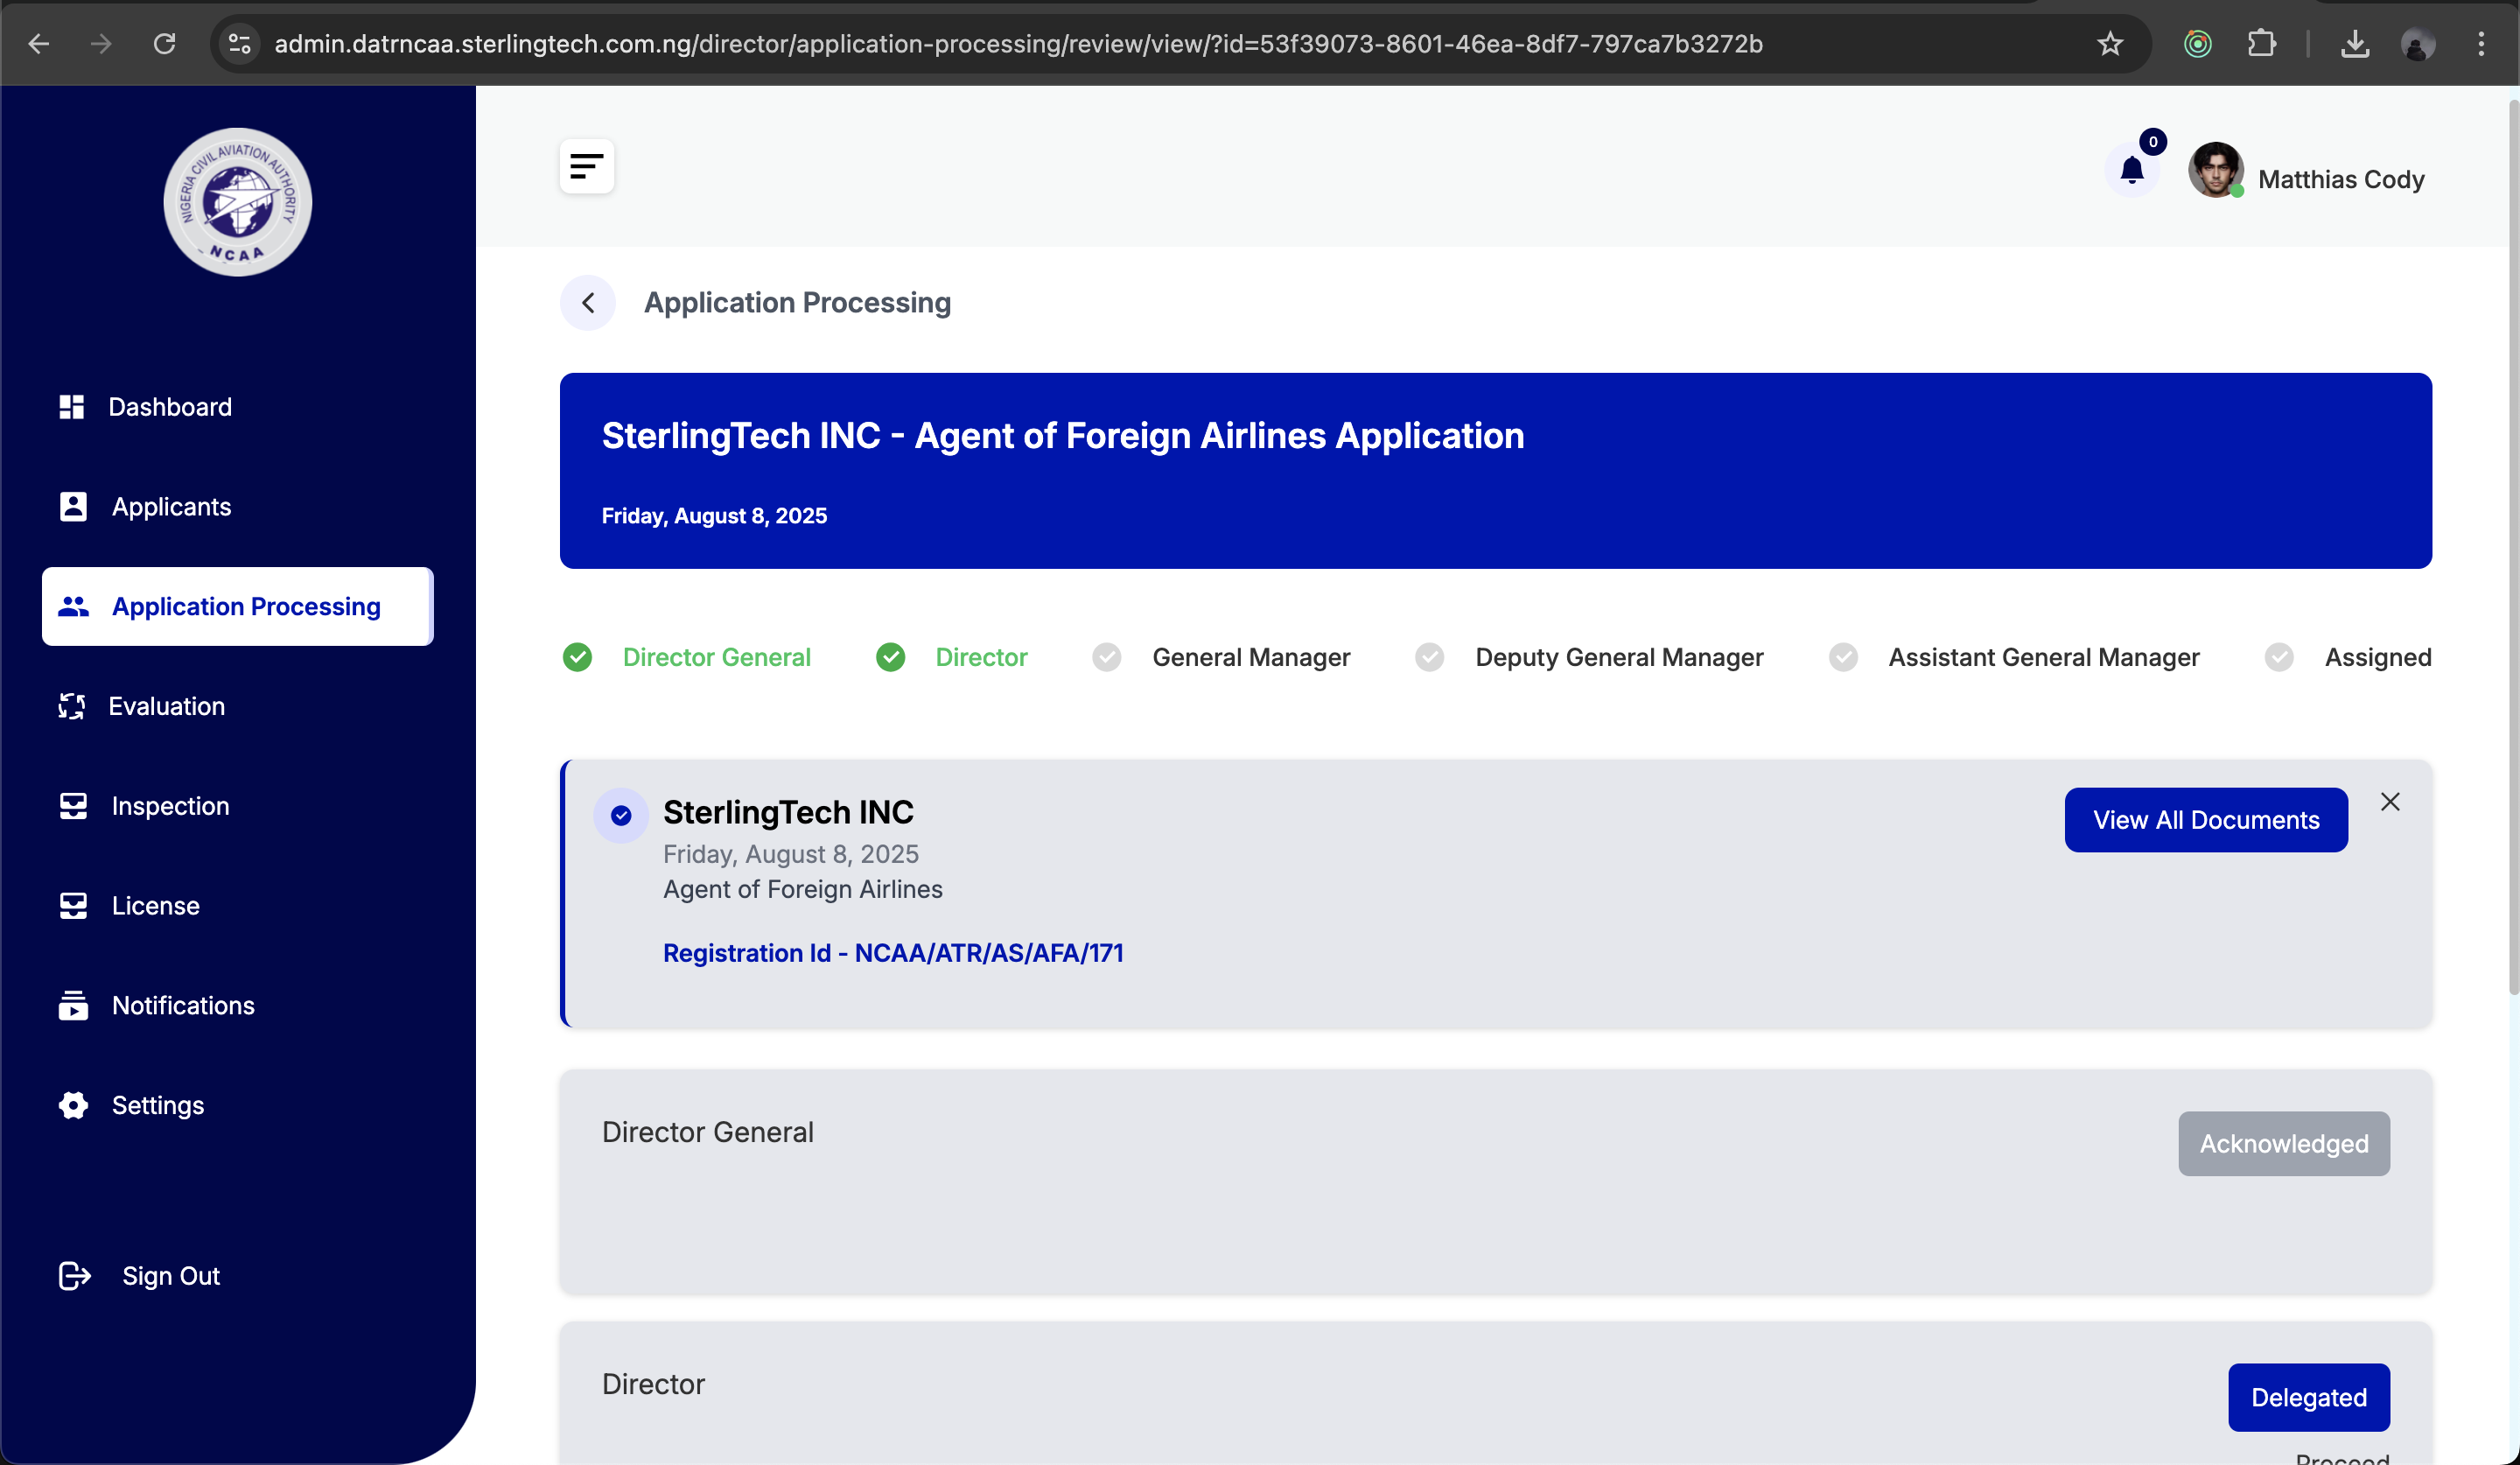Select the Director General stage label
This screenshot has height=1465, width=2520.
[716, 657]
